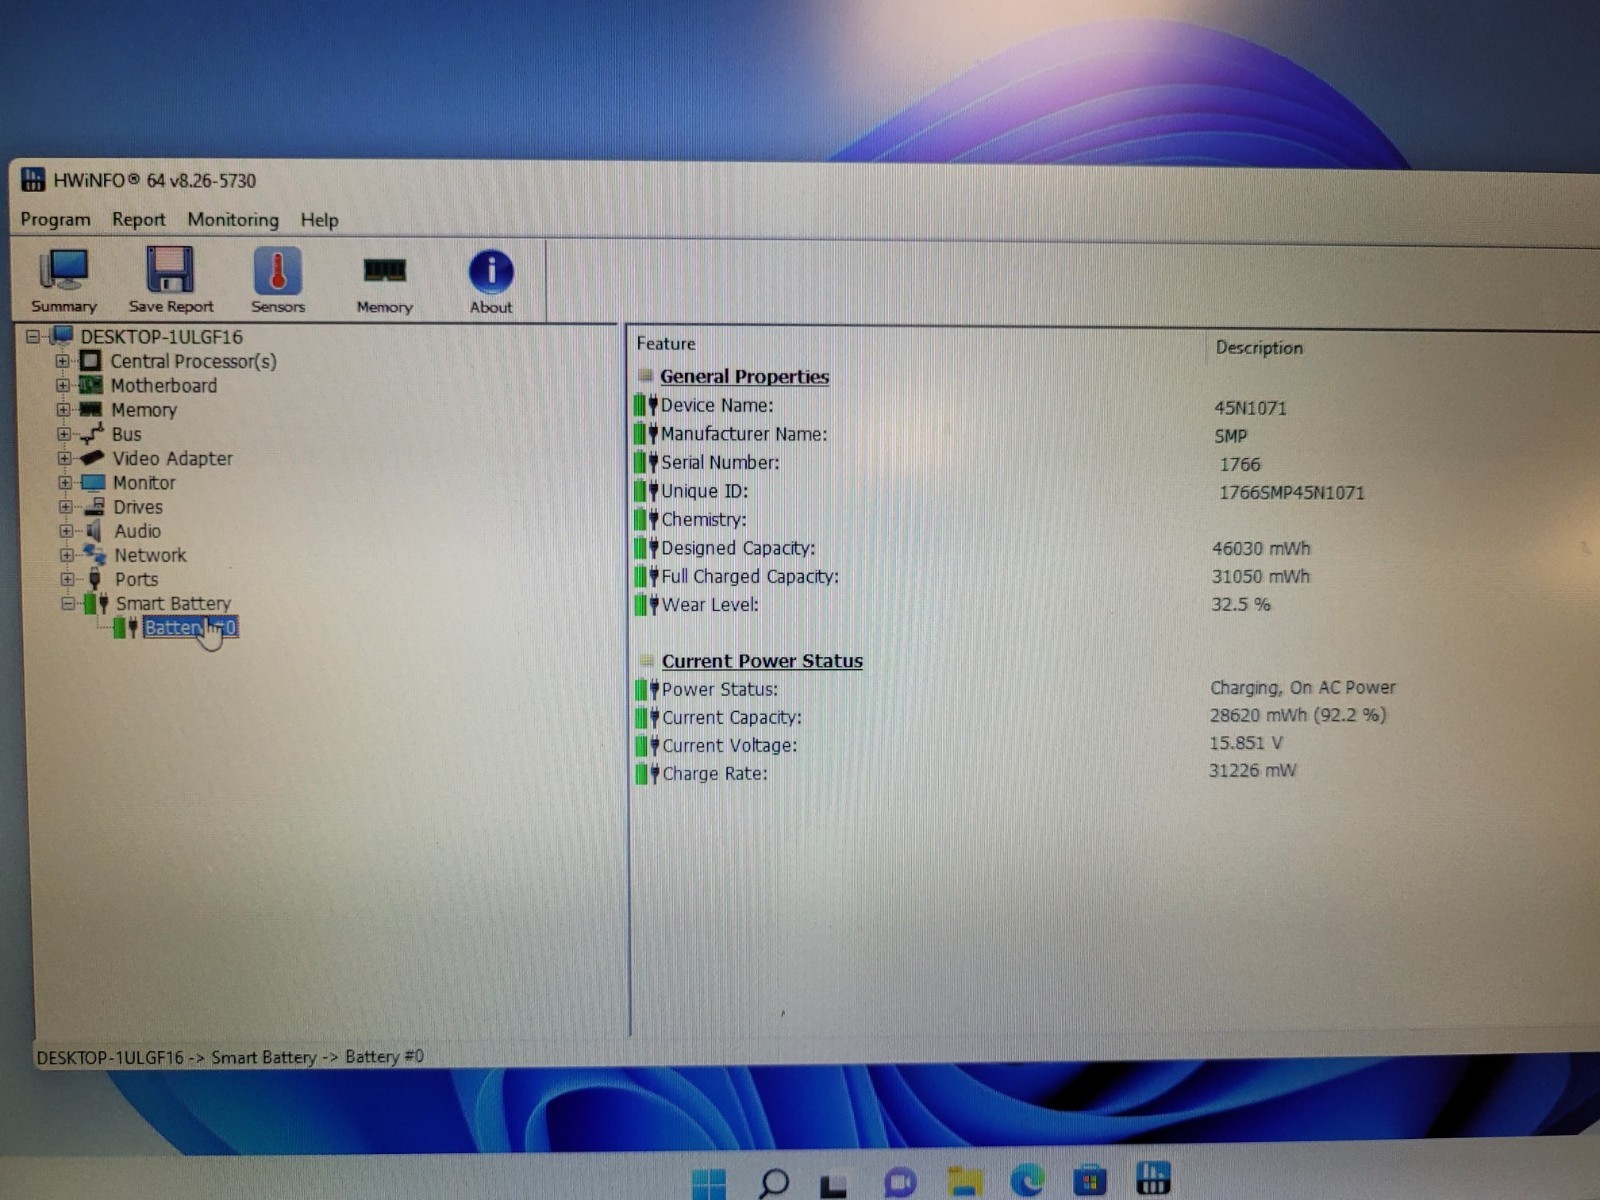Image resolution: width=1600 pixels, height=1200 pixels.
Task: Expand the Memory tree node
Action: pos(63,409)
